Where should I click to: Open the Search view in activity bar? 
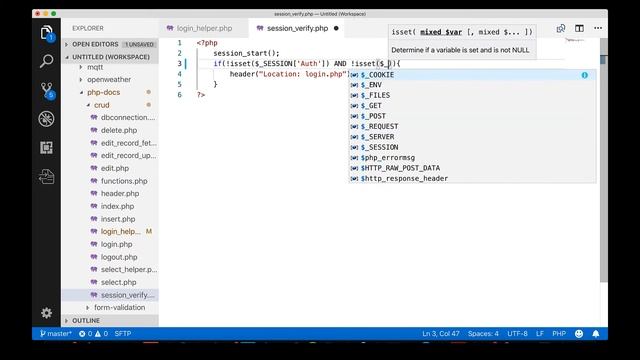[47, 61]
